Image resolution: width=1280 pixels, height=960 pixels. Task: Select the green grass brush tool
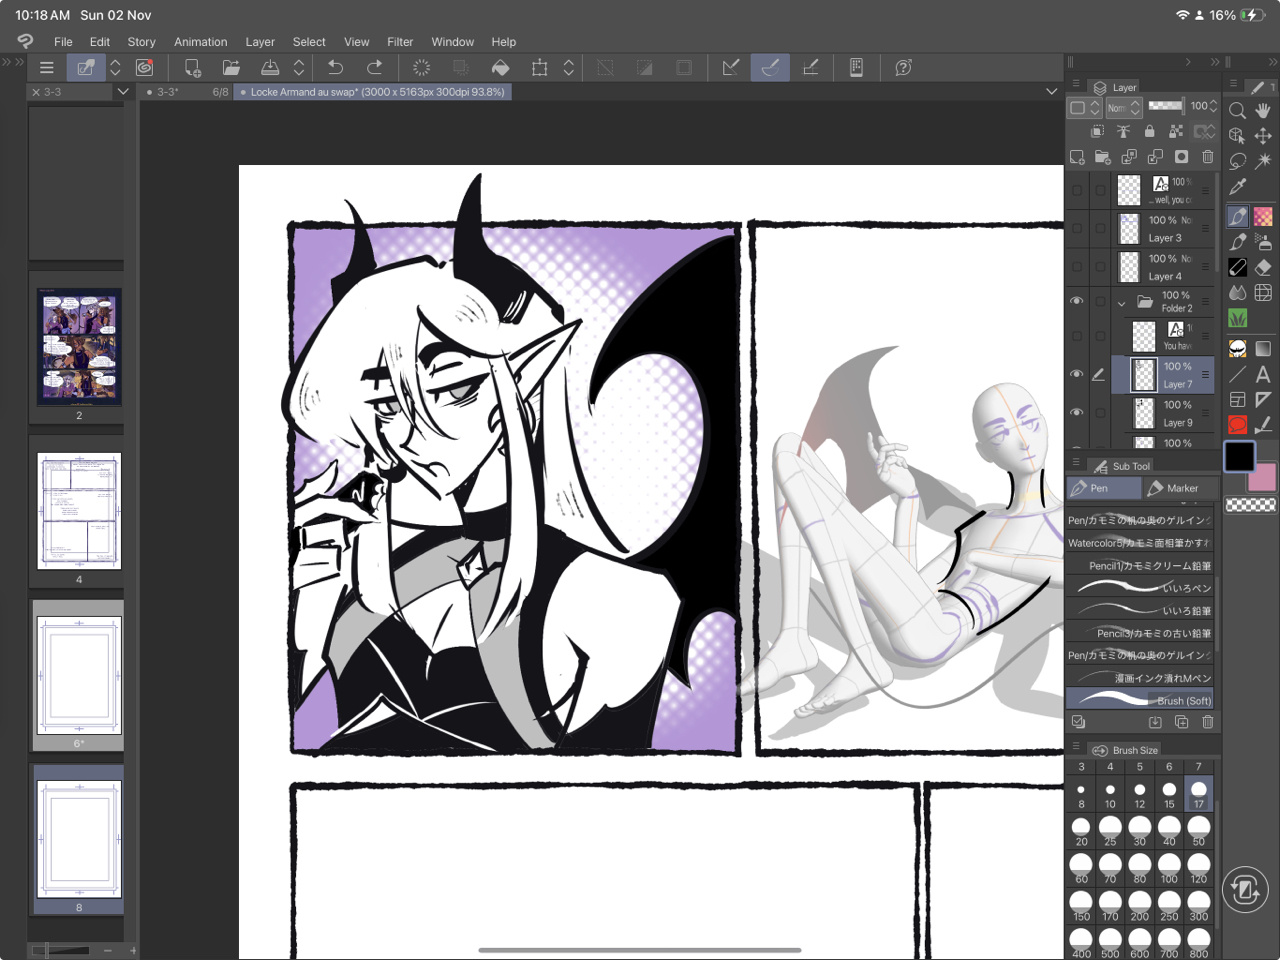pos(1237,318)
